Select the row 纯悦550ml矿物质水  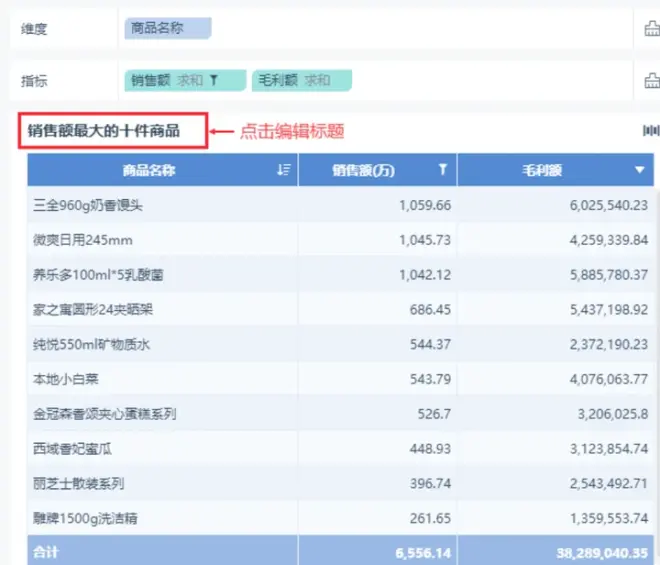tap(341, 344)
